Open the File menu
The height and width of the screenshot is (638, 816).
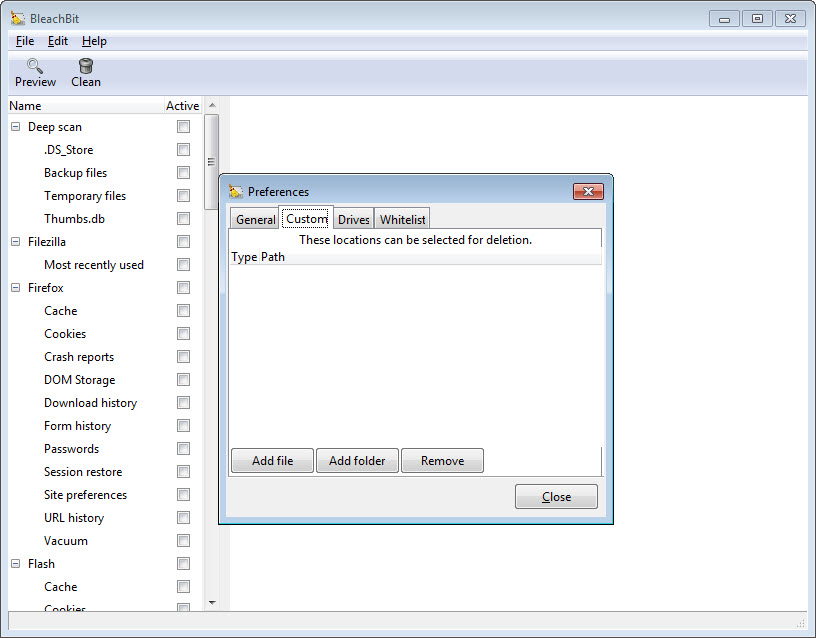click(x=25, y=41)
